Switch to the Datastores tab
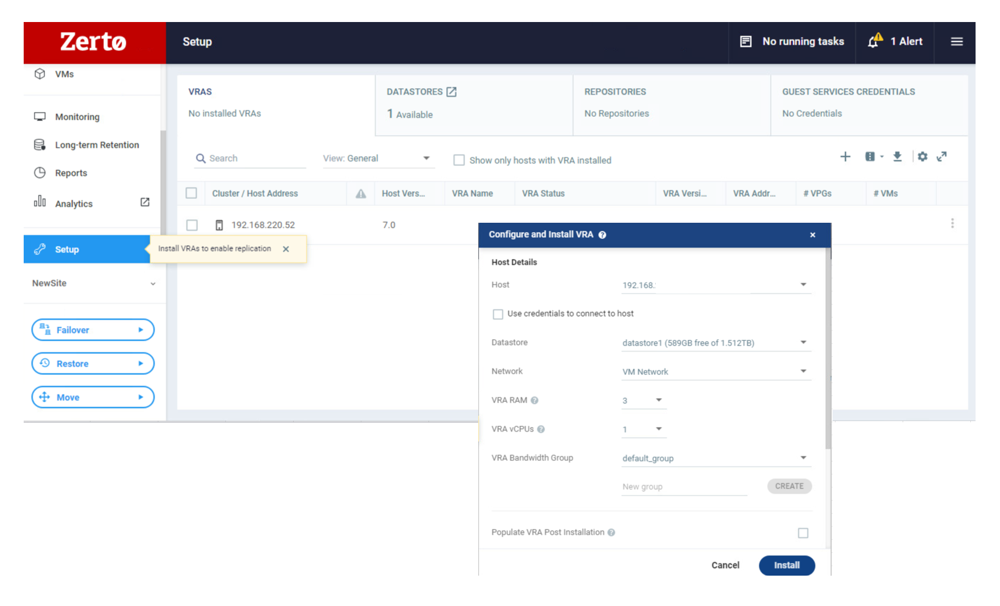 pyautogui.click(x=474, y=105)
